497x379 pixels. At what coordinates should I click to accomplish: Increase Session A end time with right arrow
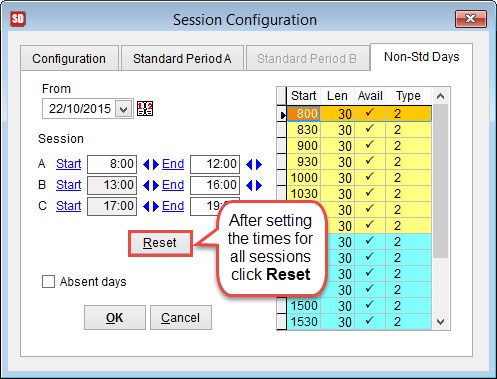point(259,164)
